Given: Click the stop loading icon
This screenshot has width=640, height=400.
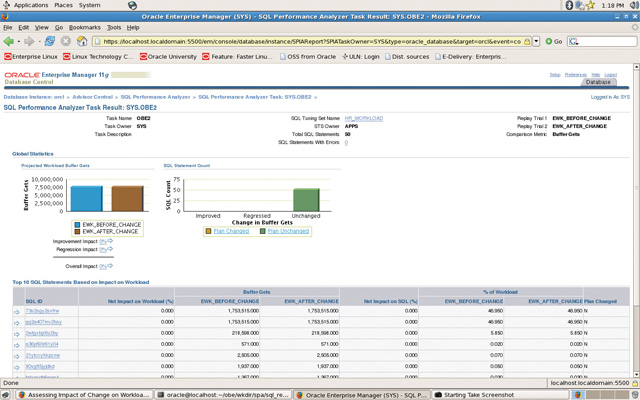Looking at the screenshot, I should [66, 41].
